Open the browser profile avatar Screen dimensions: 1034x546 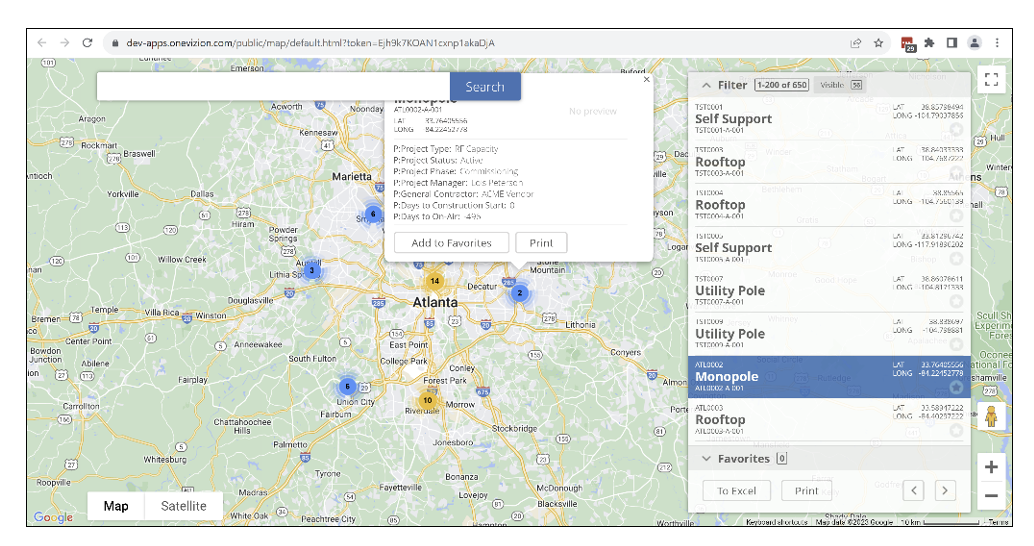(x=974, y=43)
